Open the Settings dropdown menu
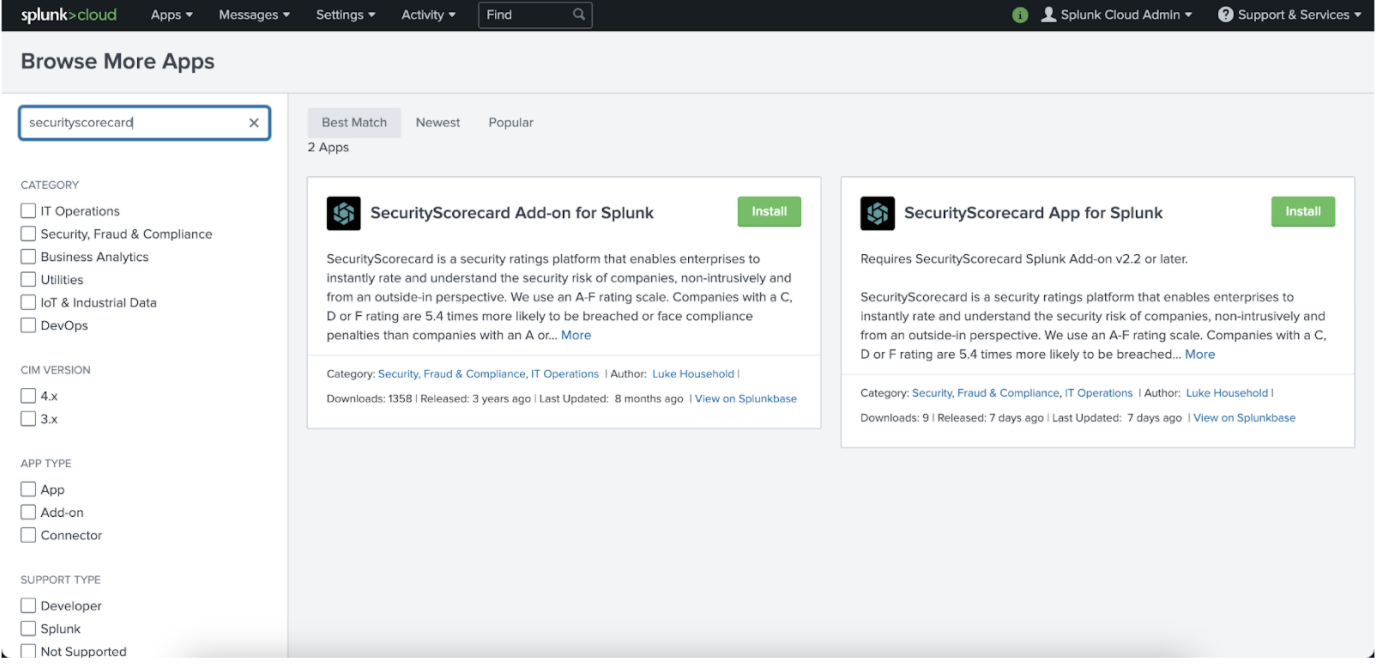 click(346, 15)
